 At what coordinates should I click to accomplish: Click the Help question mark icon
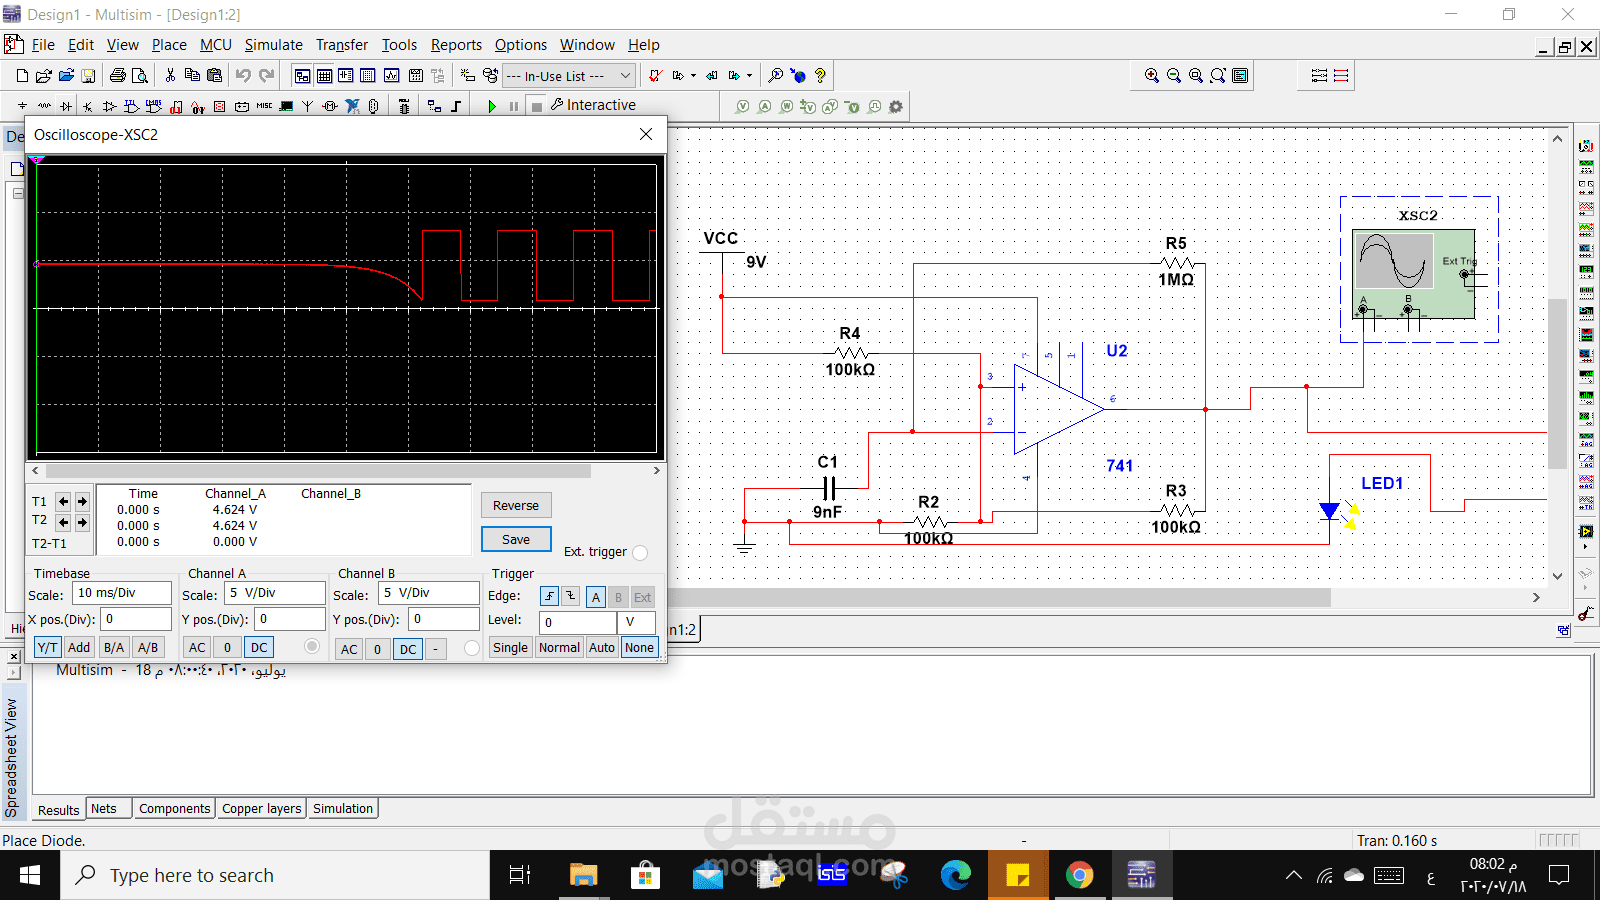[x=820, y=75]
